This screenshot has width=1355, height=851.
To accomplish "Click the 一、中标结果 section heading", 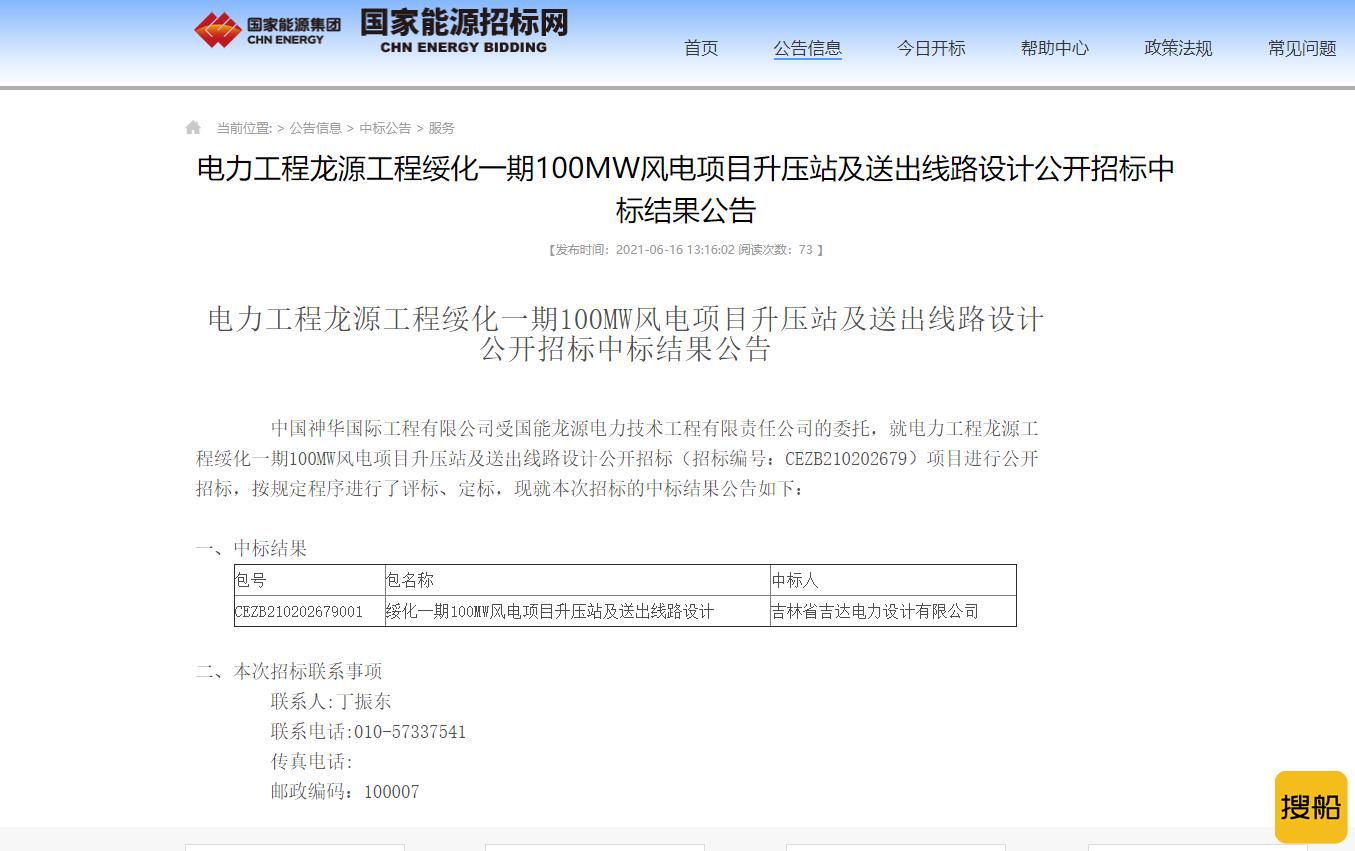I will [251, 548].
